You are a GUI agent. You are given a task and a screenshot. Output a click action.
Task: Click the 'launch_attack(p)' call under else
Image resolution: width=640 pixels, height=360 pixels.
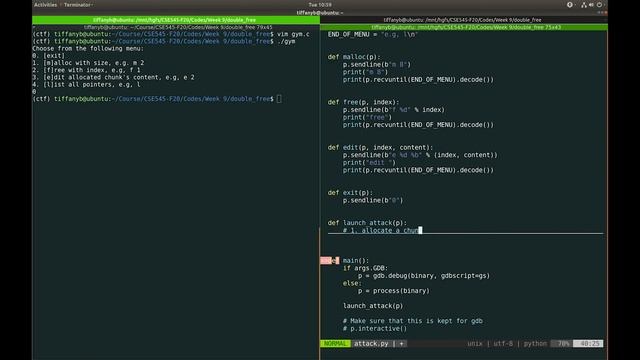373,306
